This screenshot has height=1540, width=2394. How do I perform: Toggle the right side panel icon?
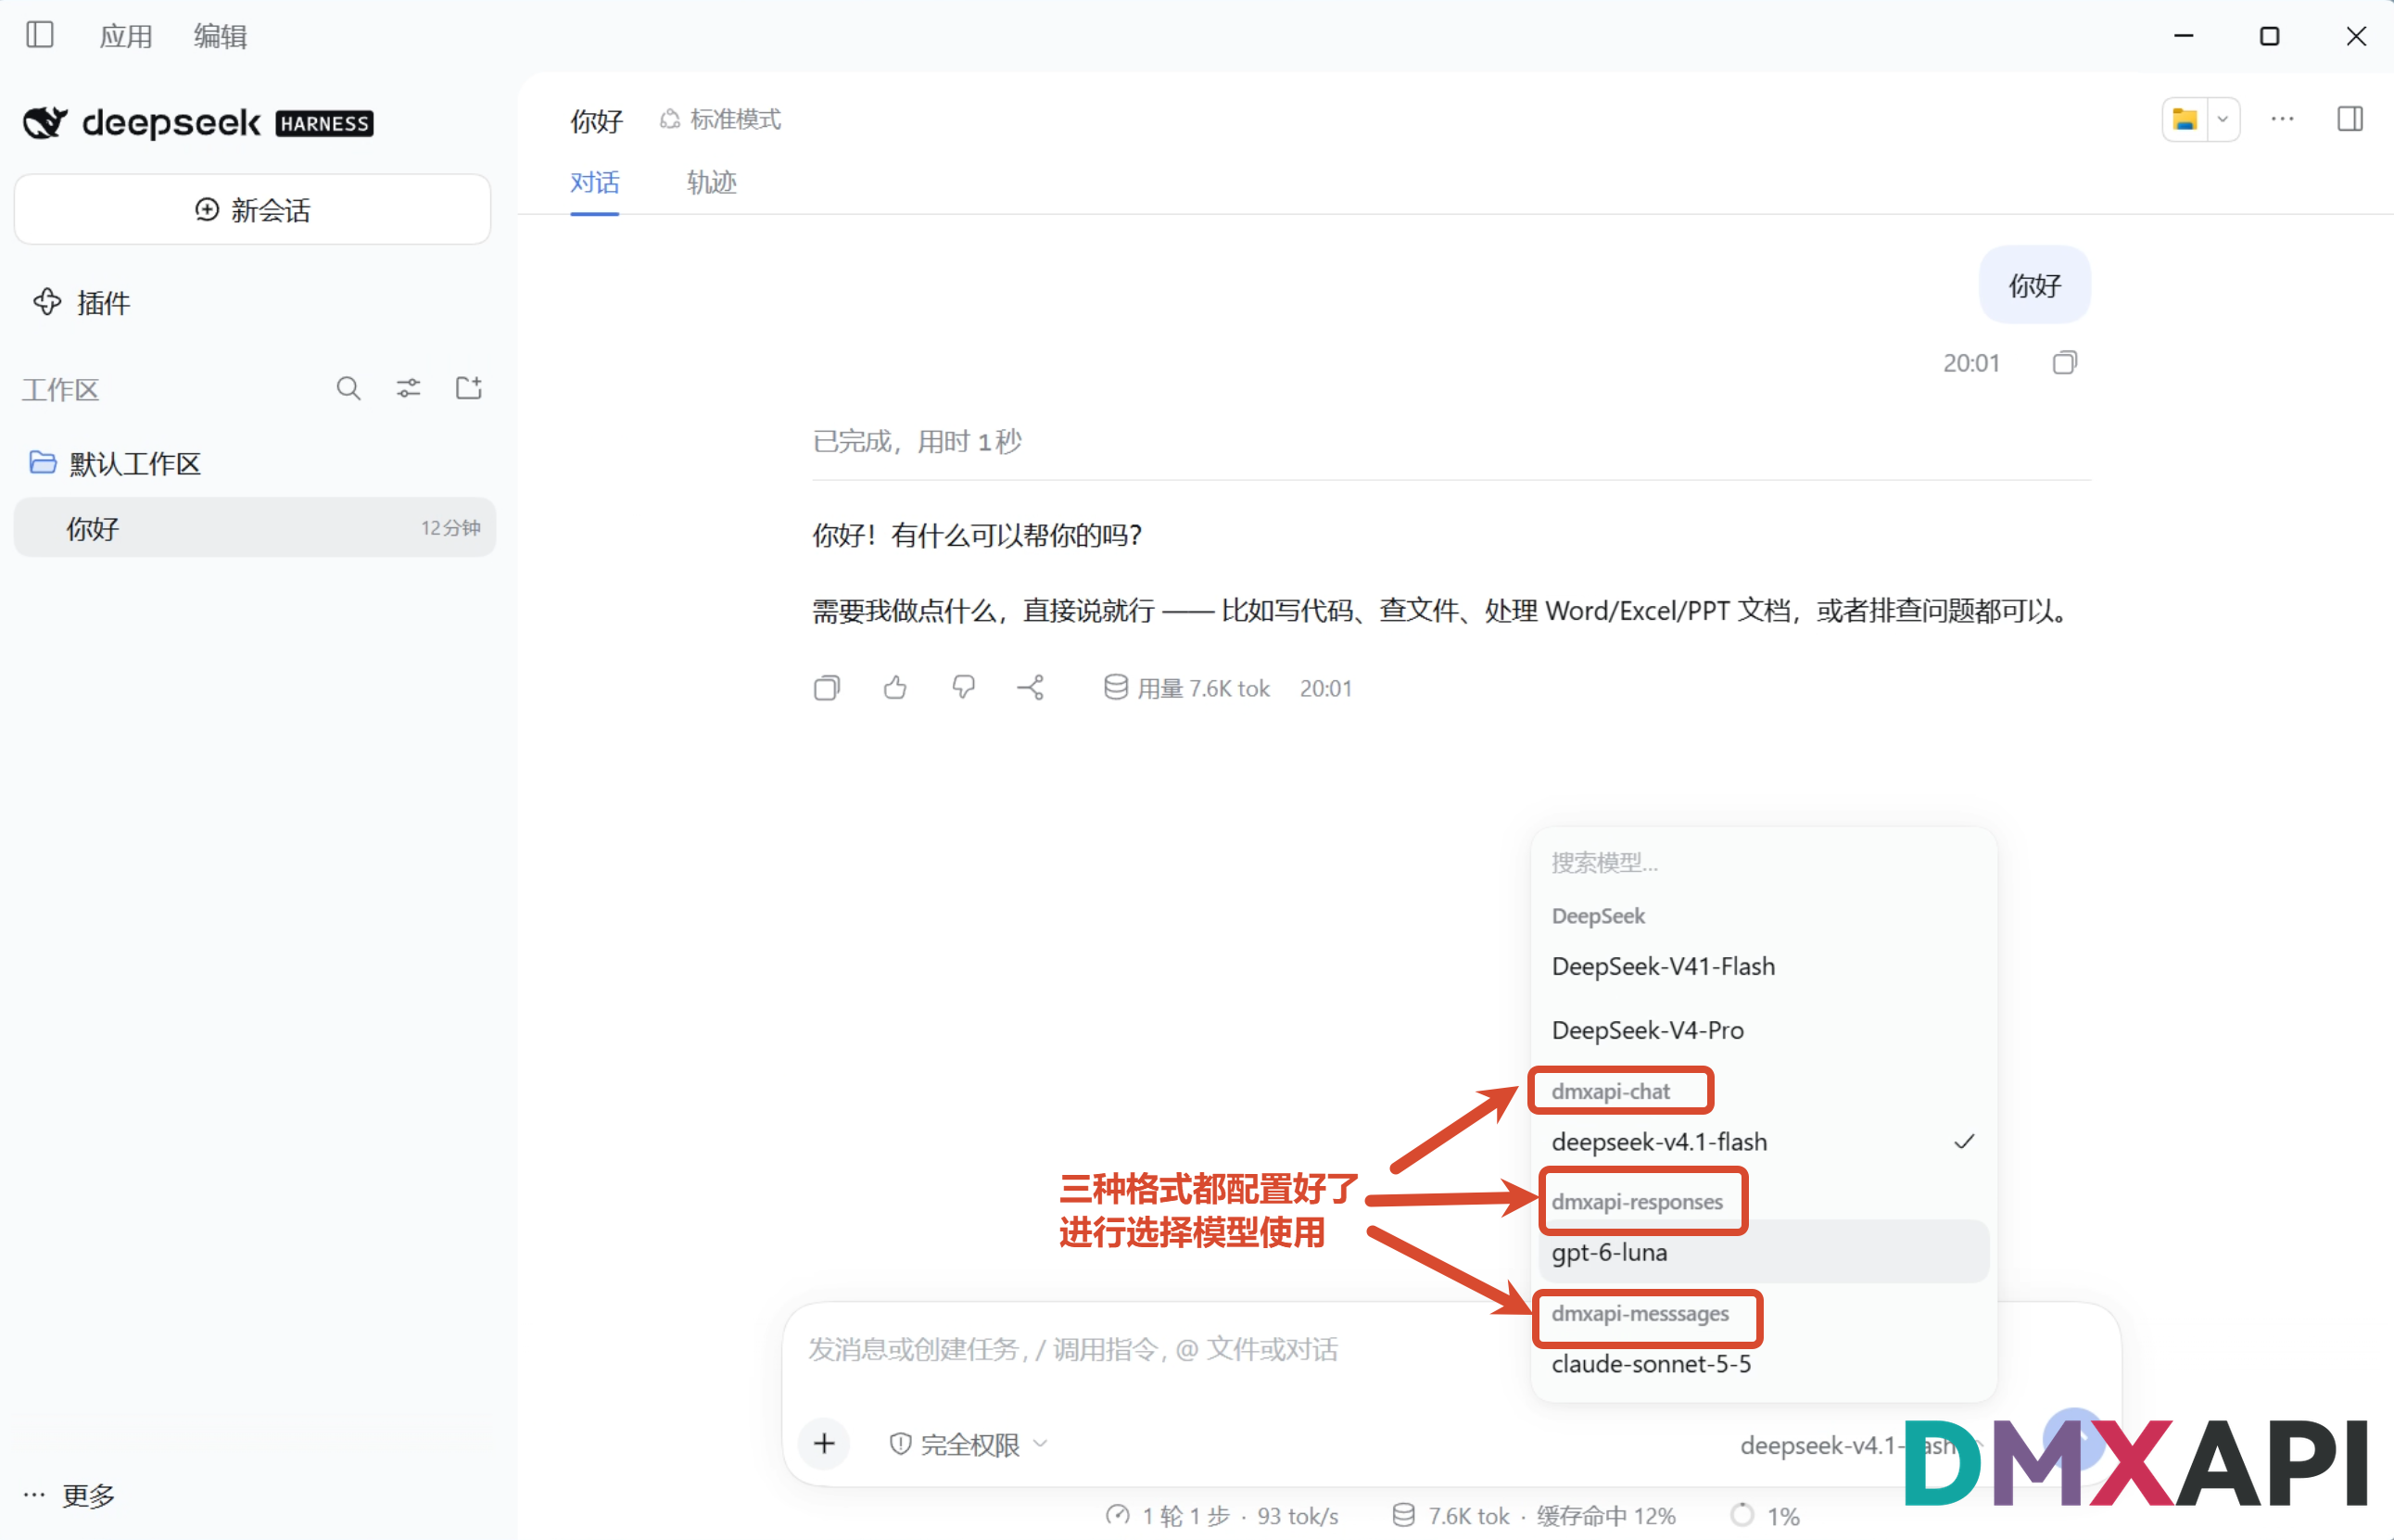[2350, 119]
